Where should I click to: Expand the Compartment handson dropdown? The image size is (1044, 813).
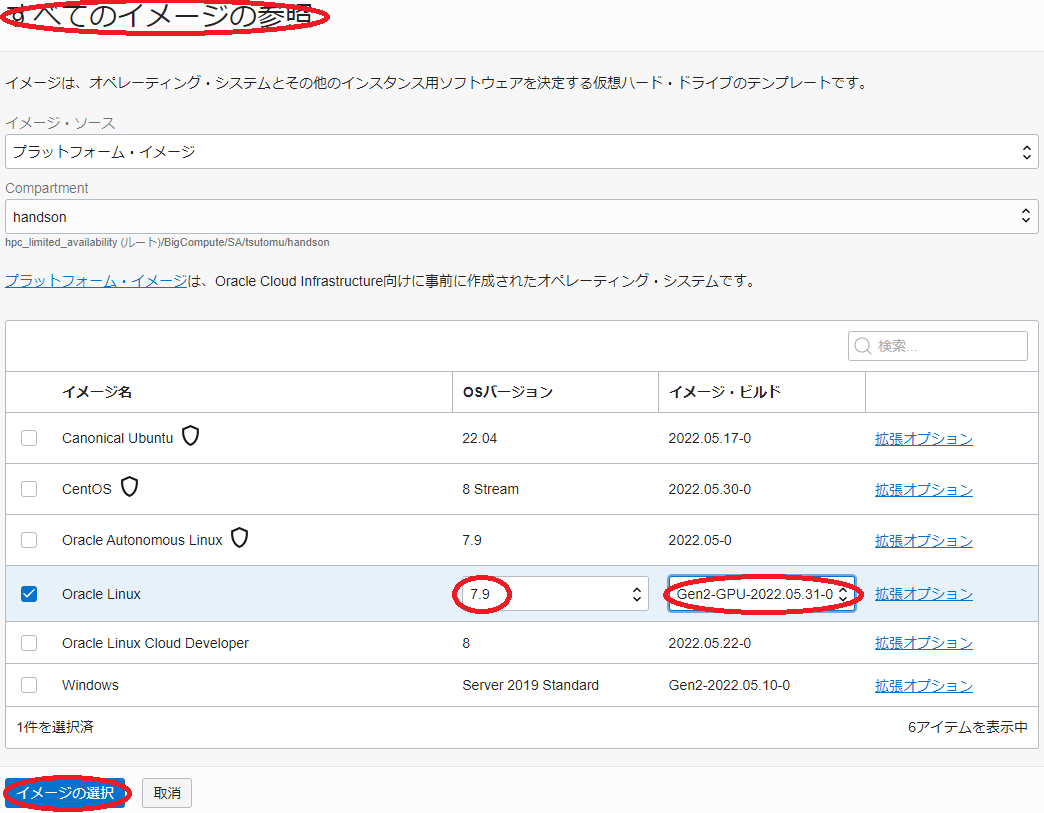pos(521,216)
